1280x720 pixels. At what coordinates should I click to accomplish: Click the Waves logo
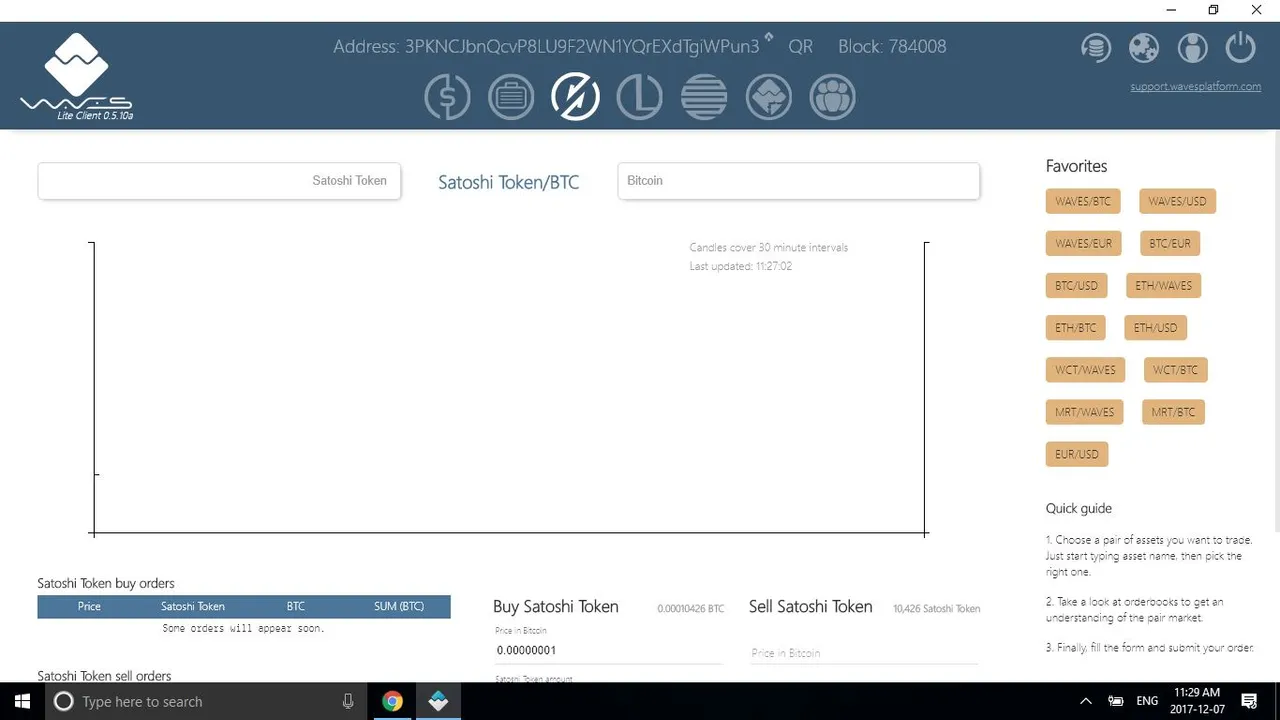[x=75, y=76]
